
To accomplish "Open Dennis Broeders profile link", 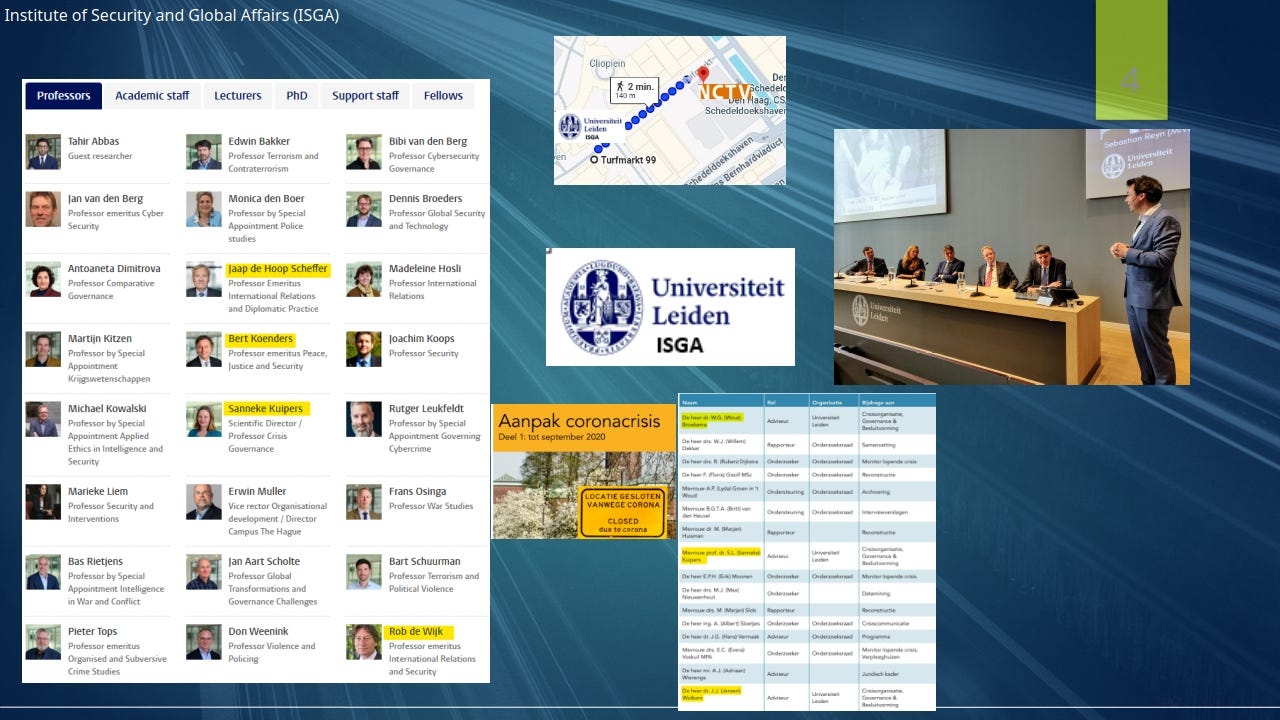I will click(426, 198).
